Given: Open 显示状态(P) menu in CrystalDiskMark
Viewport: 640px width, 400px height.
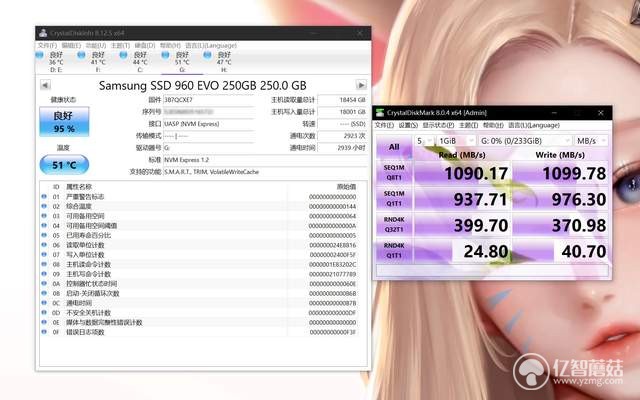Looking at the screenshot, I should tap(438, 125).
